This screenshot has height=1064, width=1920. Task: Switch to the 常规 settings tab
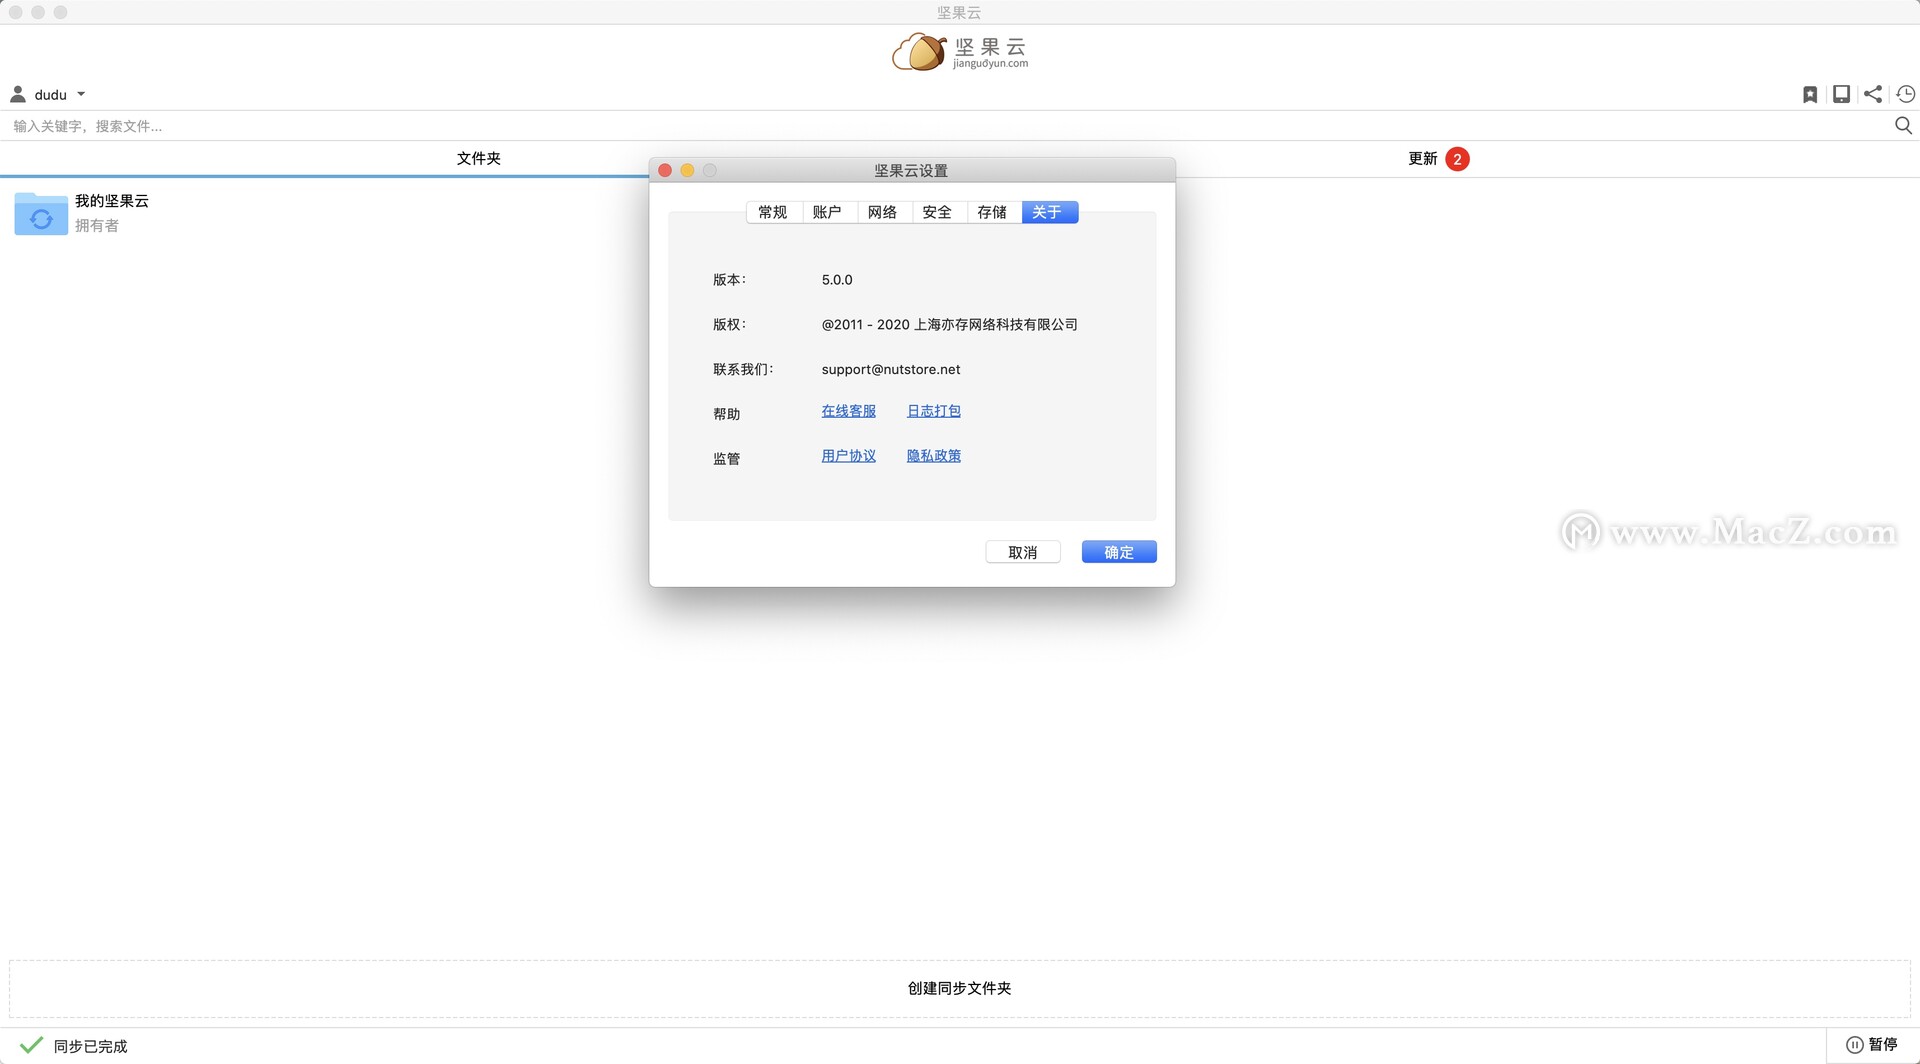(773, 212)
